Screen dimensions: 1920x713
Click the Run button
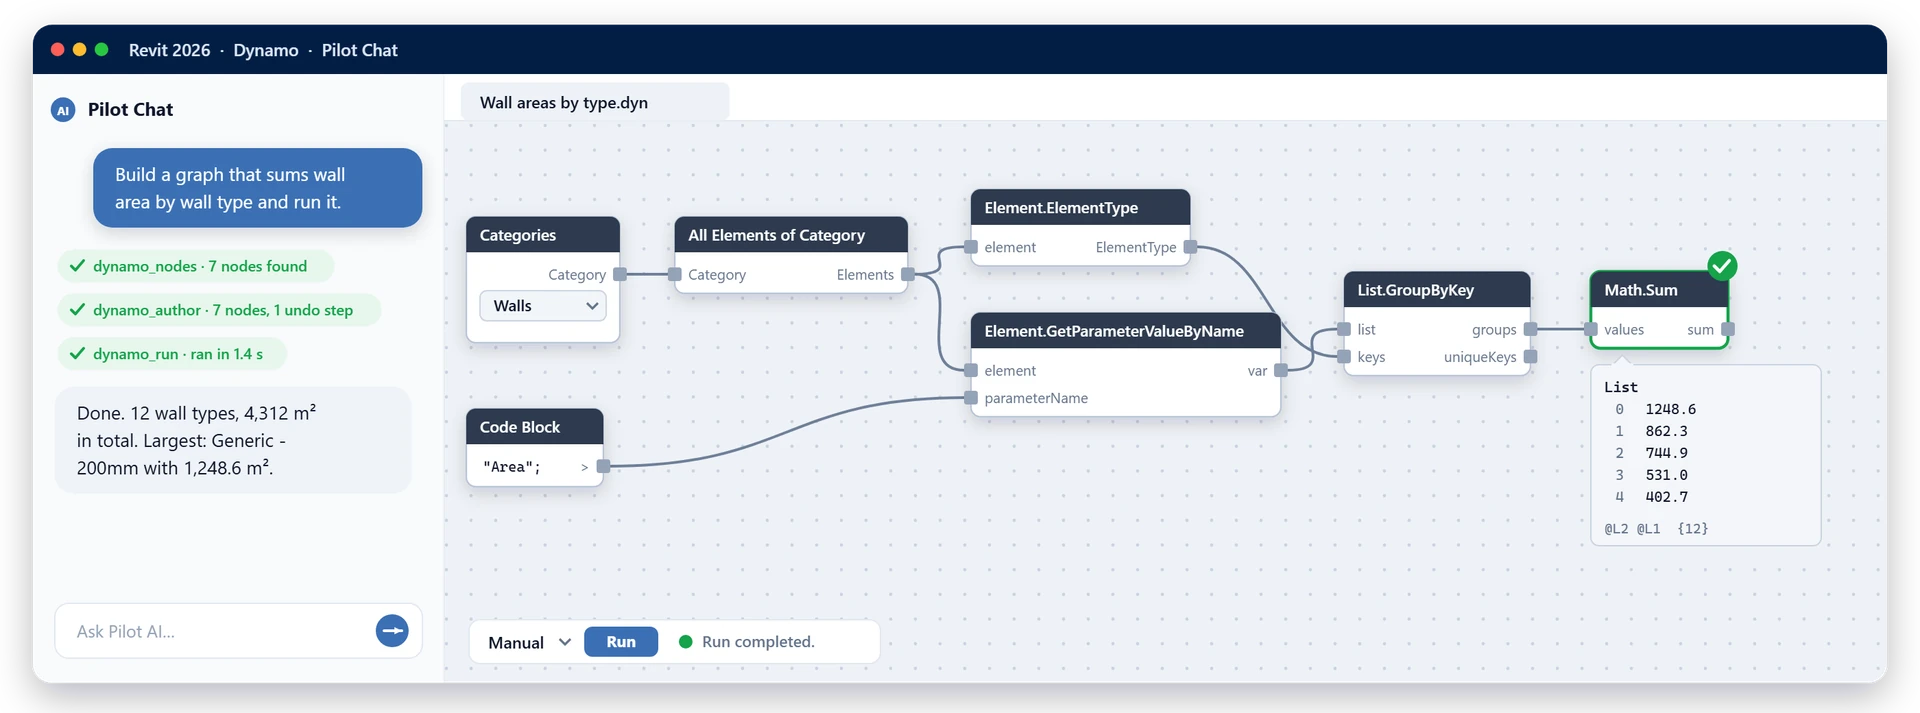coord(621,642)
